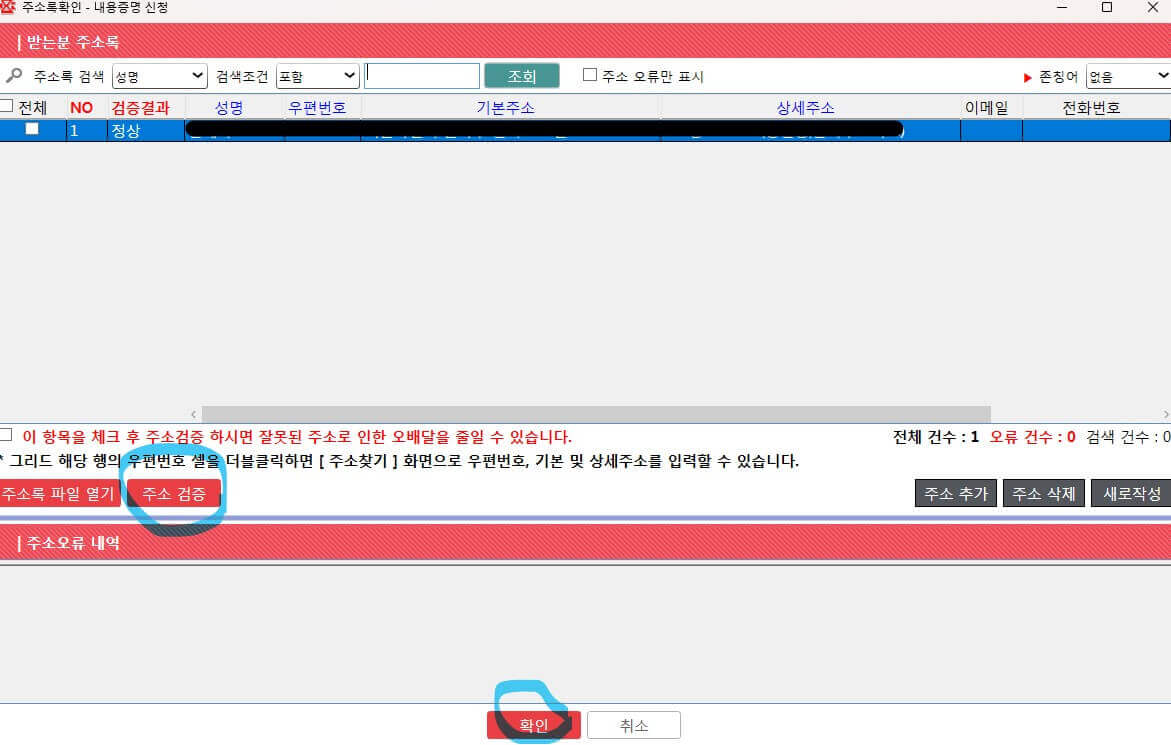
Task: Click the 검증결과 column header
Action: tap(140, 107)
